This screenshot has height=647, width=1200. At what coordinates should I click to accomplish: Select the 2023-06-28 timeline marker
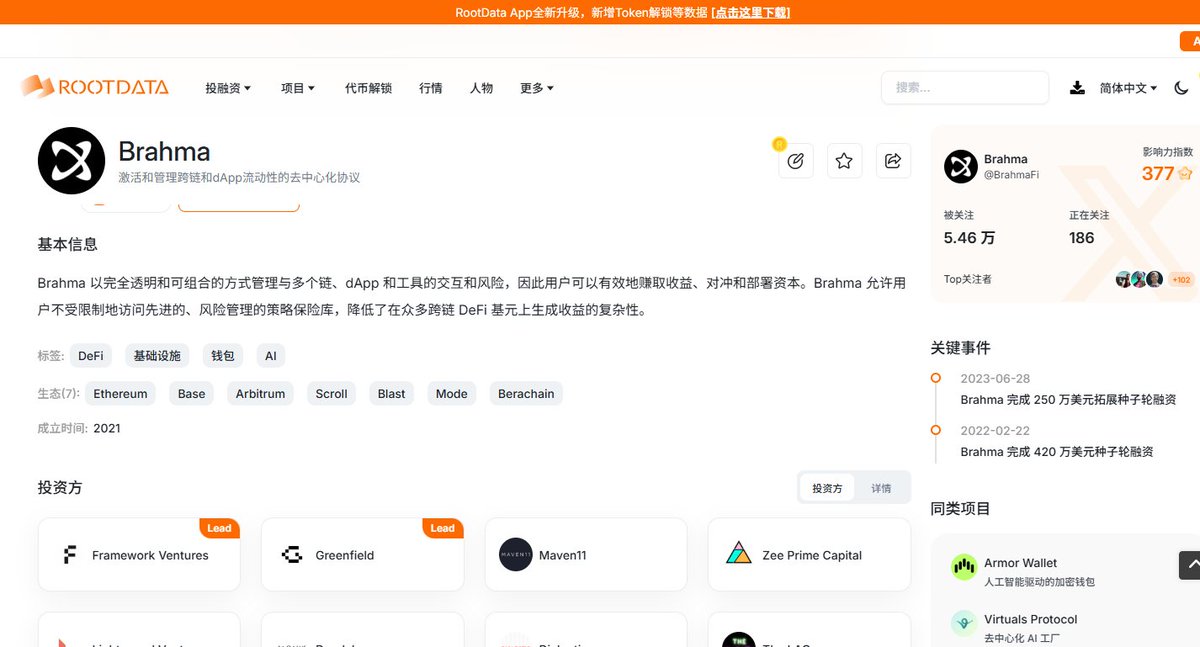tap(935, 378)
